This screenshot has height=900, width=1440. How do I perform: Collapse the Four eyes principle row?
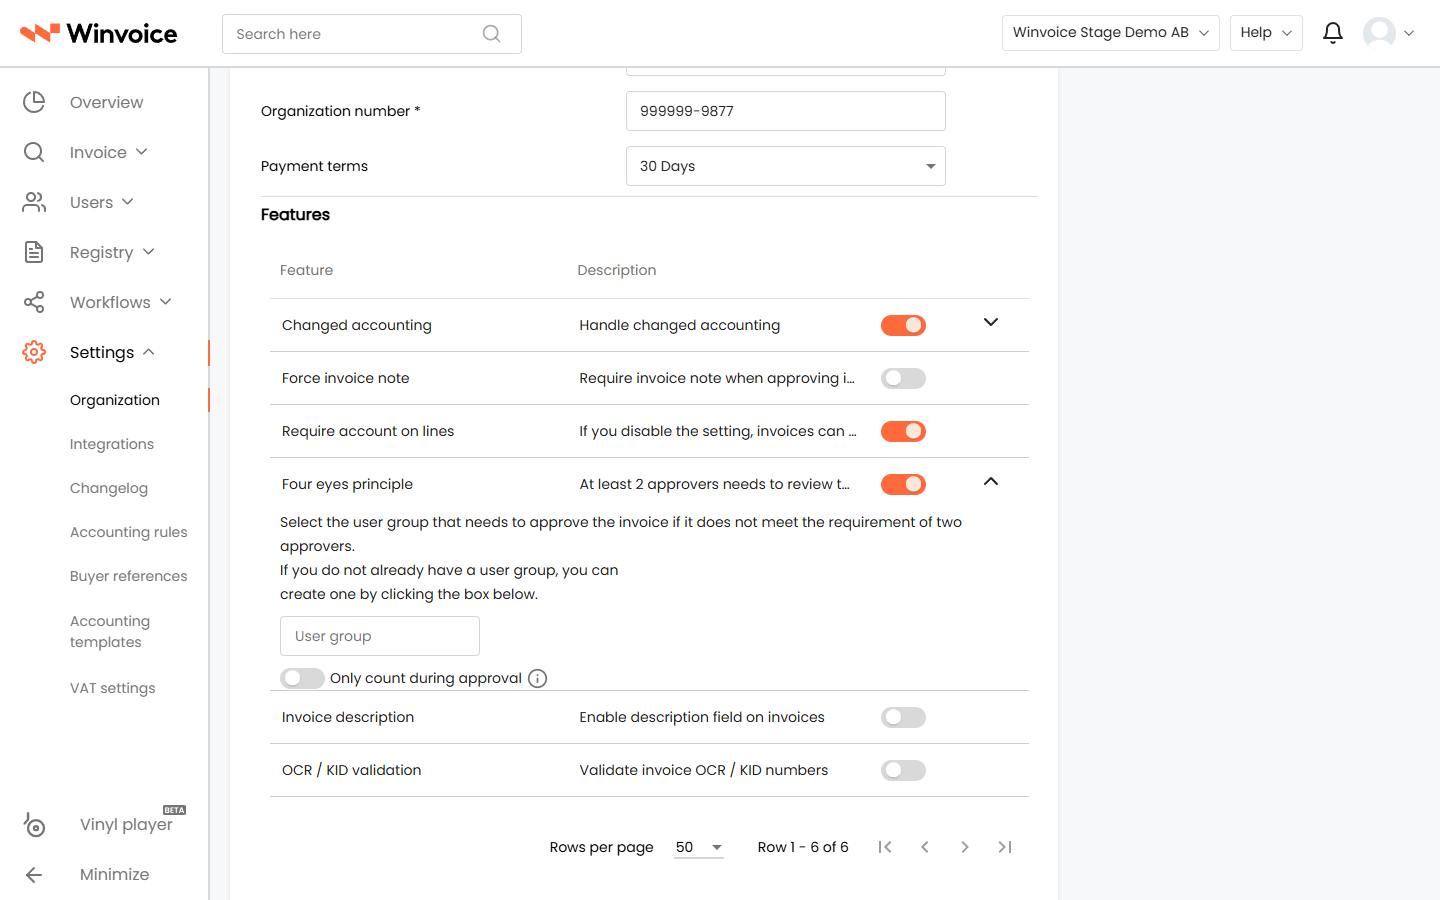(991, 481)
